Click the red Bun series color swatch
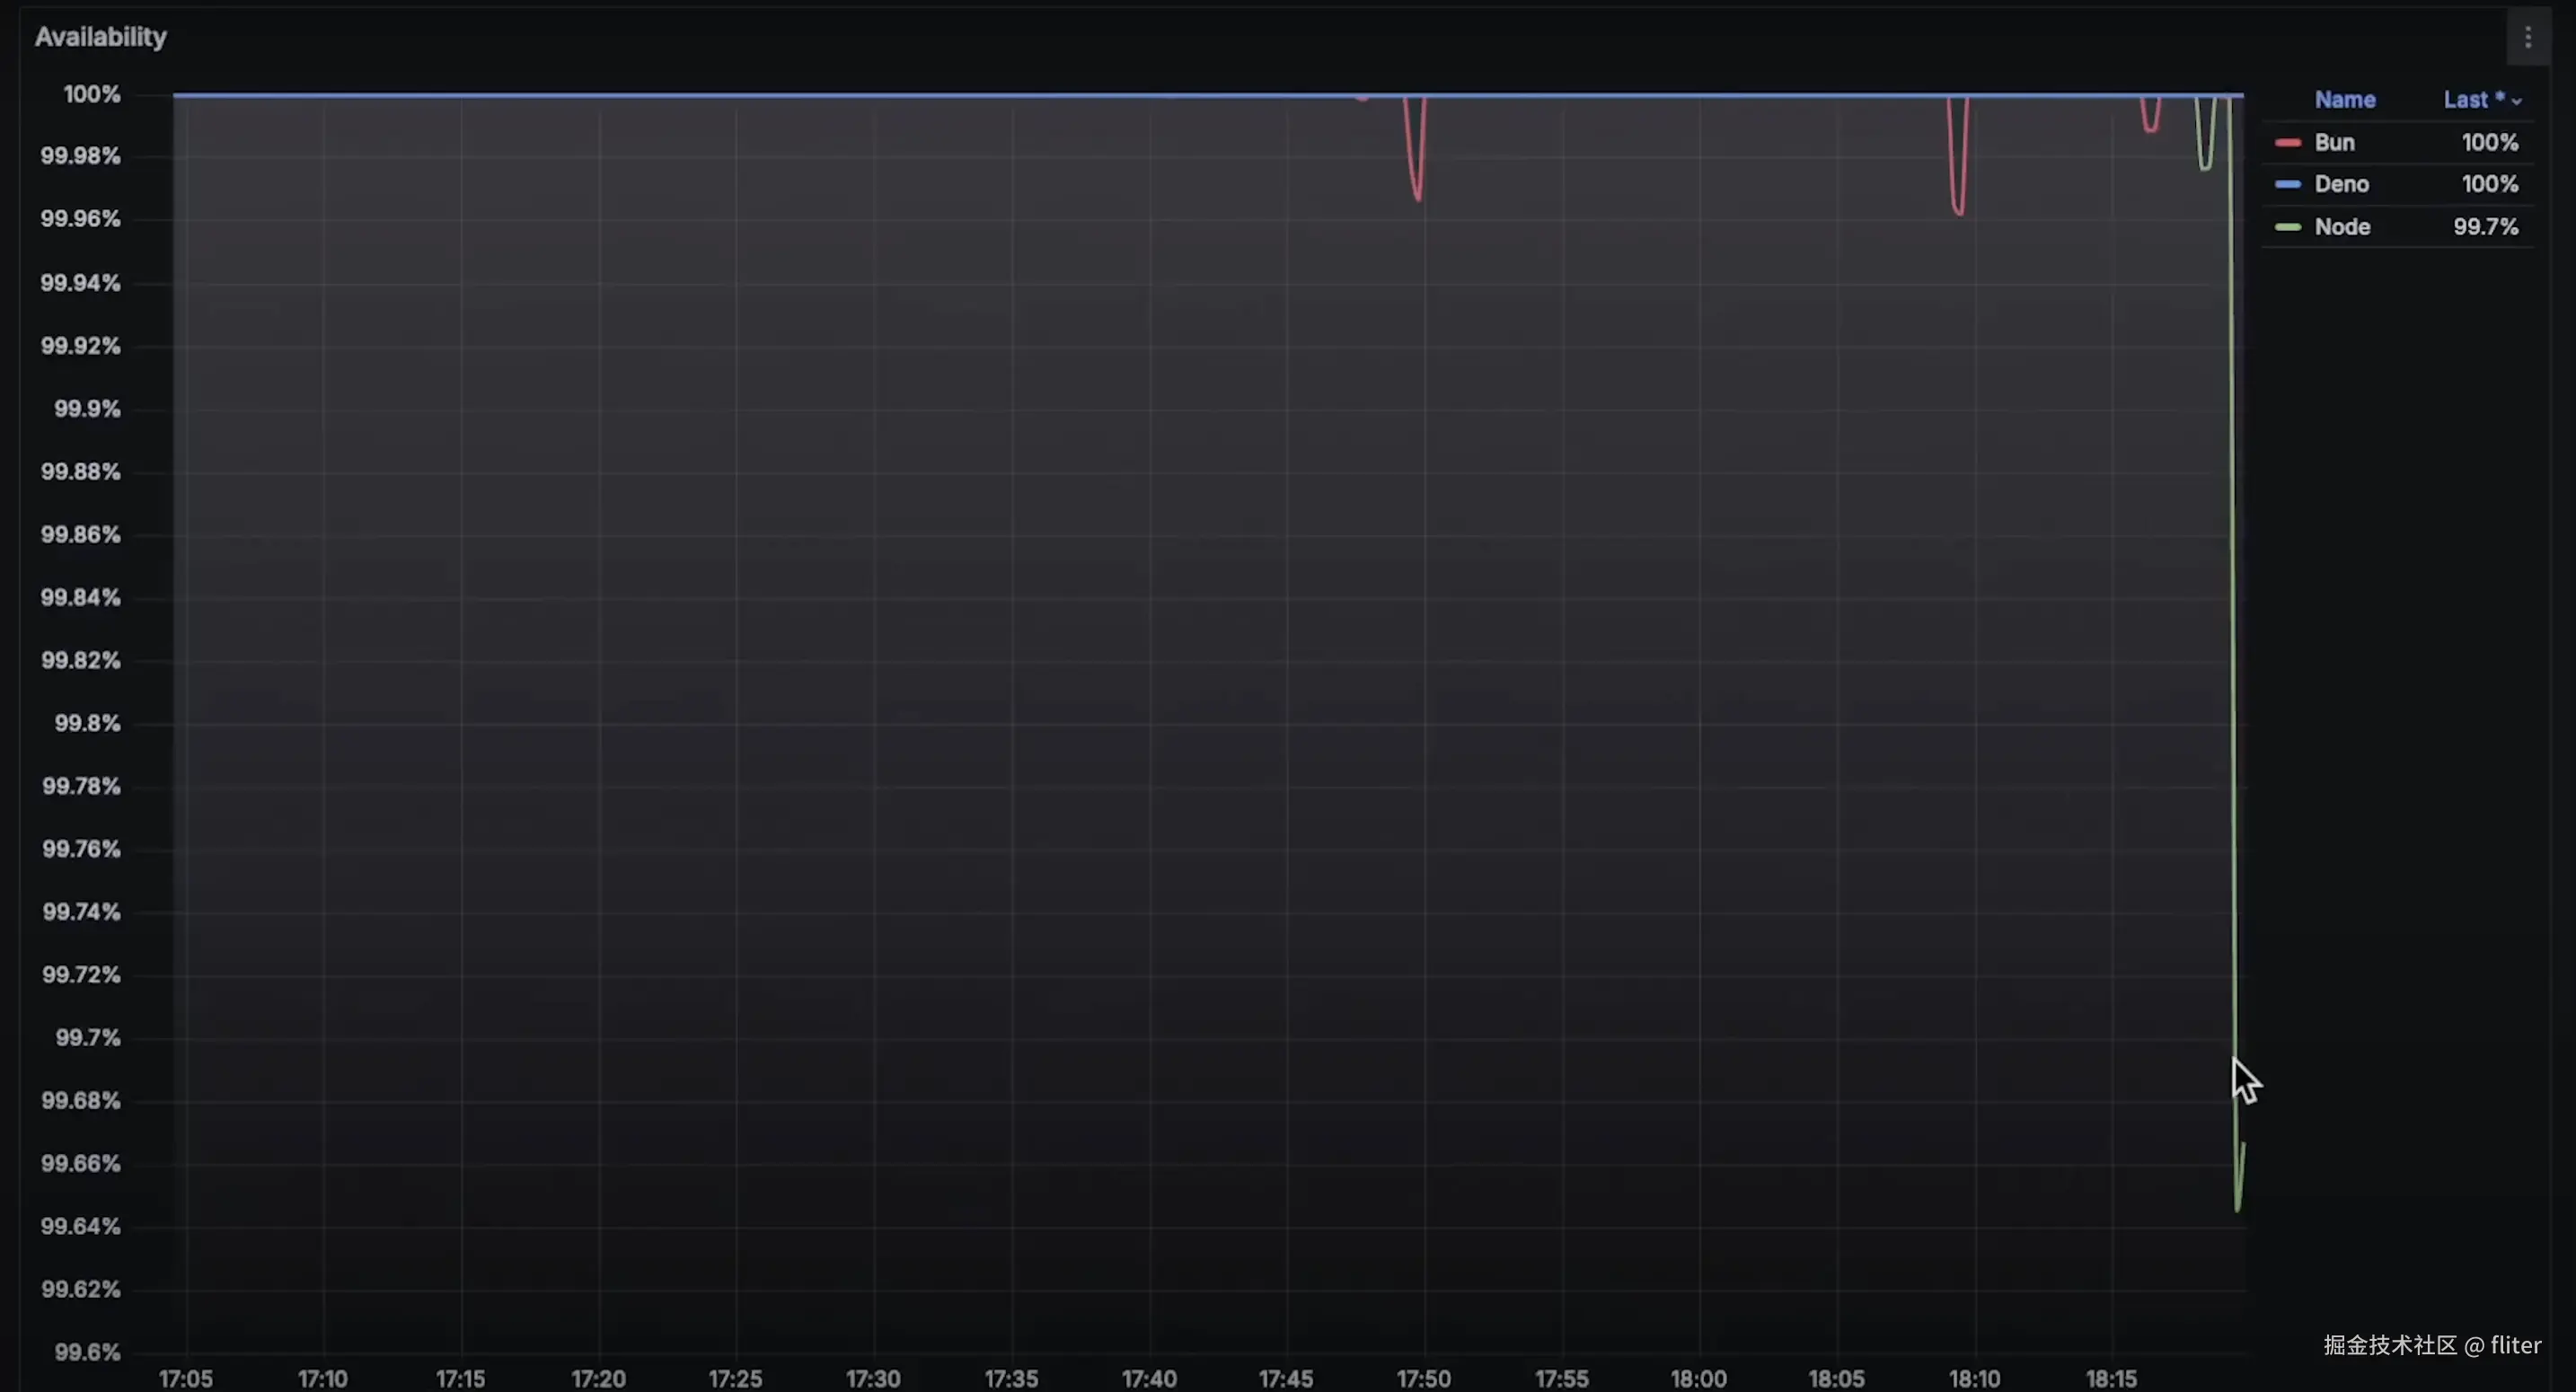Viewport: 2576px width, 1392px height. [x=2287, y=143]
